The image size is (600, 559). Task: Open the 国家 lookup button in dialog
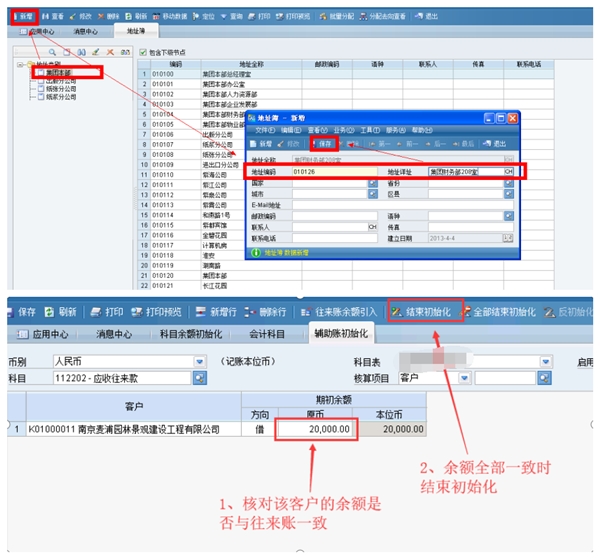click(x=372, y=184)
